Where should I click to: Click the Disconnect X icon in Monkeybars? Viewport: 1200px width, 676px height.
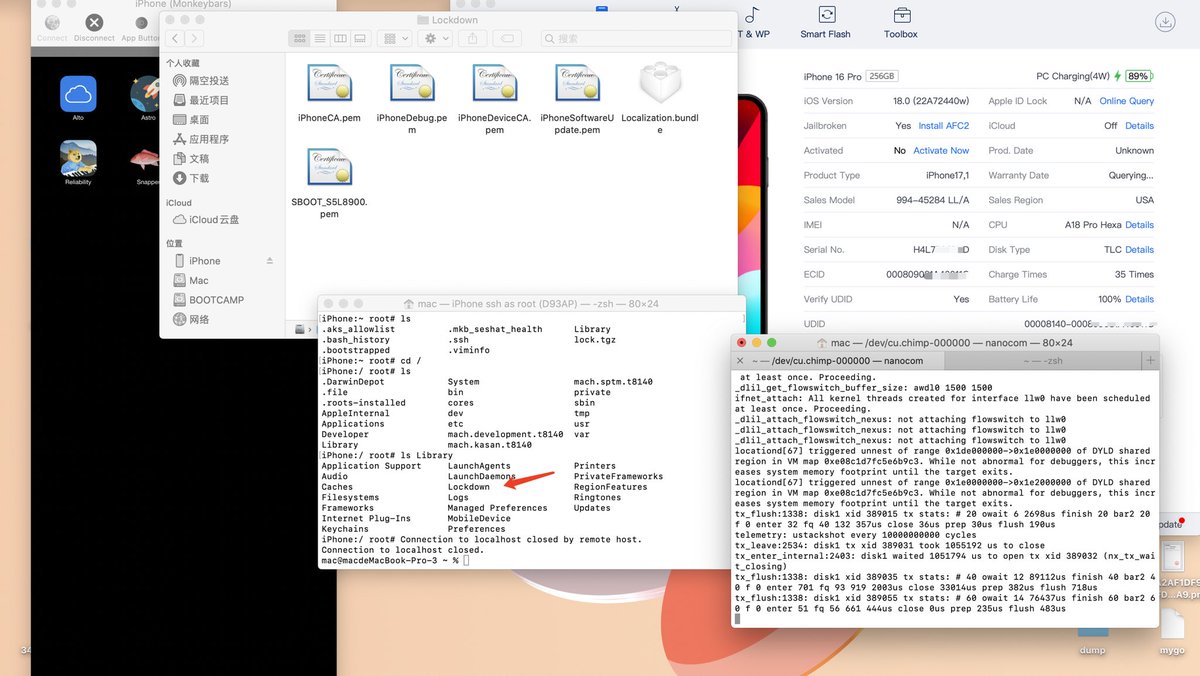(94, 22)
